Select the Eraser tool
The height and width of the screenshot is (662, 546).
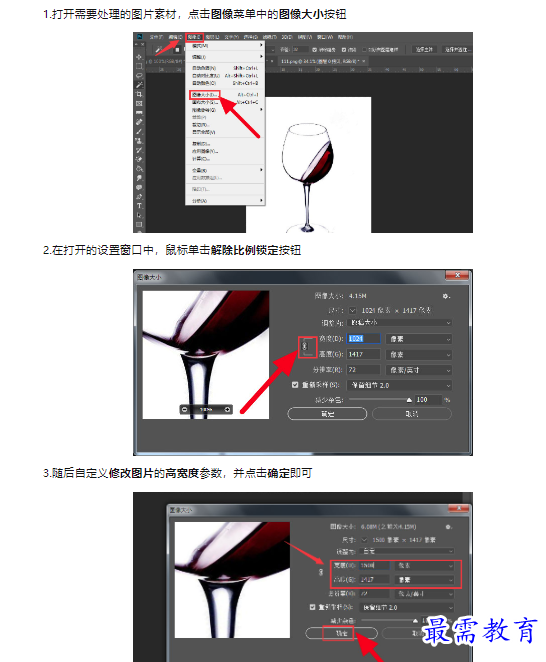click(139, 159)
